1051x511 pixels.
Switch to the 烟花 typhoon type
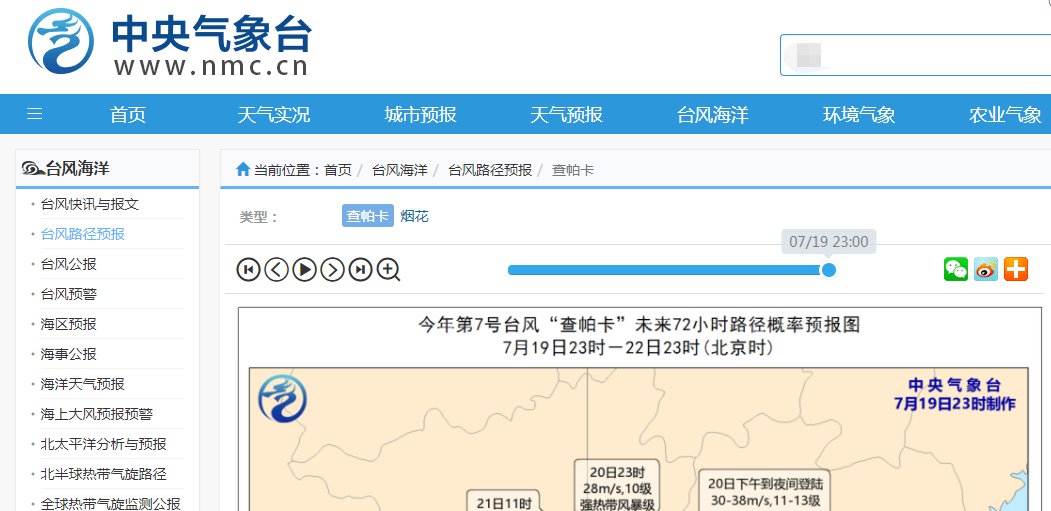click(414, 216)
